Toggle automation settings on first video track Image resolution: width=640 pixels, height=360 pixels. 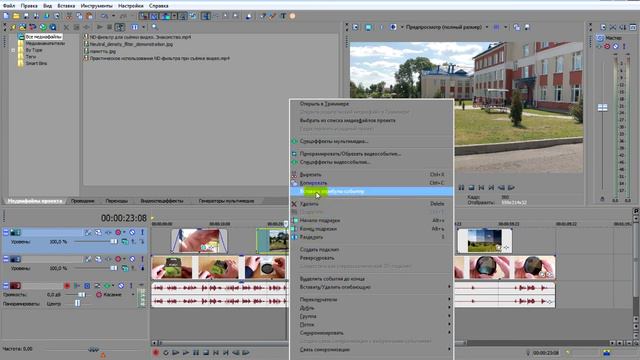(x=118, y=232)
